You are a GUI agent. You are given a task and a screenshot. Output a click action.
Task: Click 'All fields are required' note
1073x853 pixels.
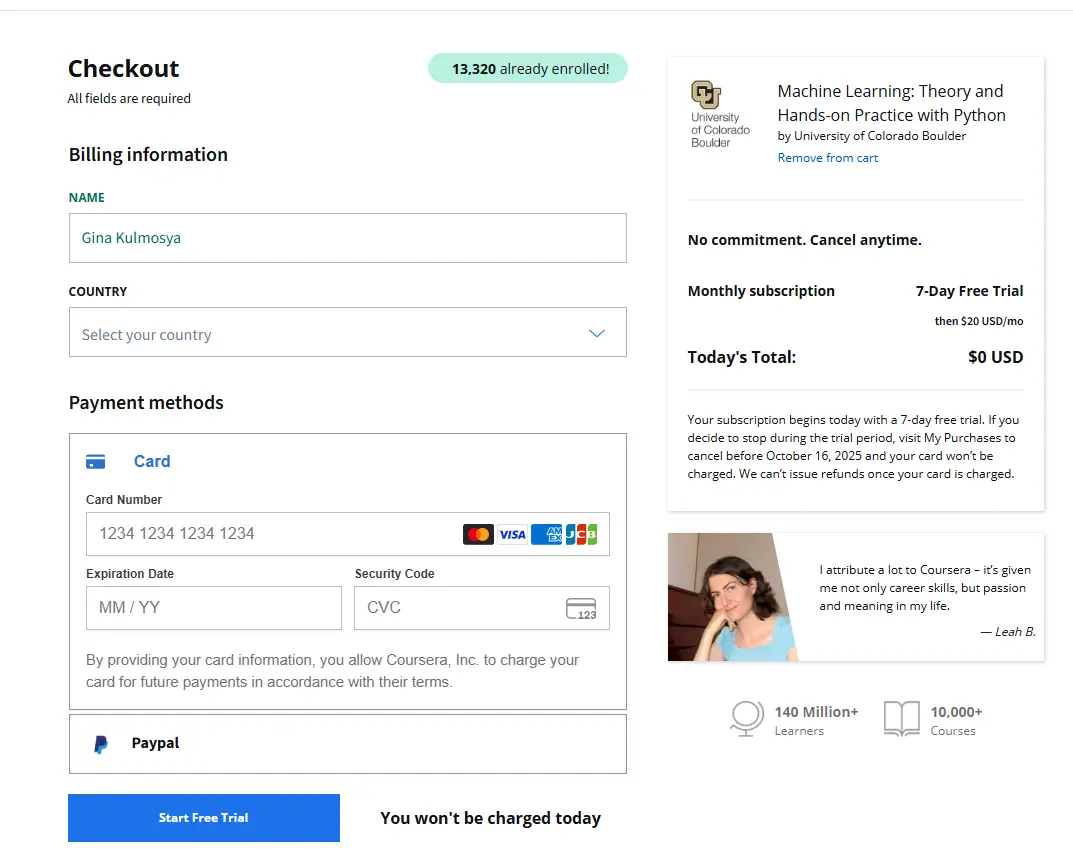129,99
